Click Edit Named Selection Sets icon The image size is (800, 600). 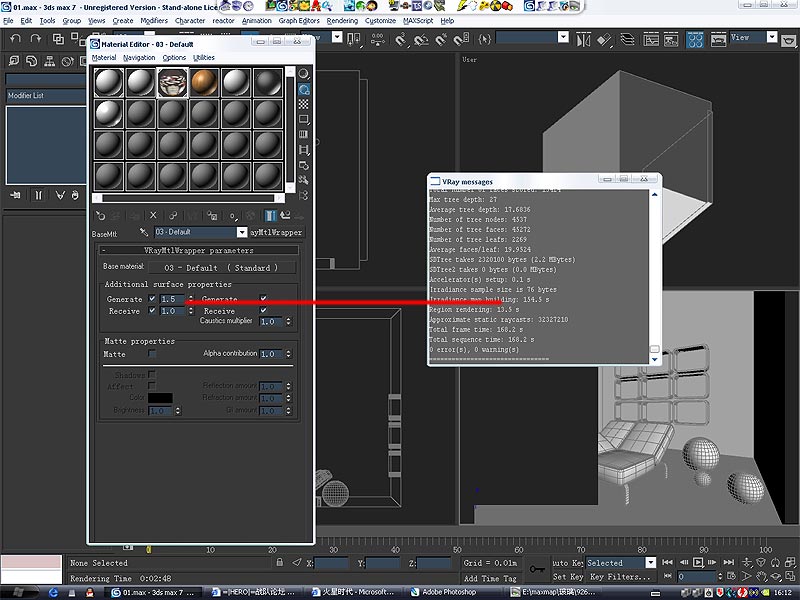click(485, 39)
